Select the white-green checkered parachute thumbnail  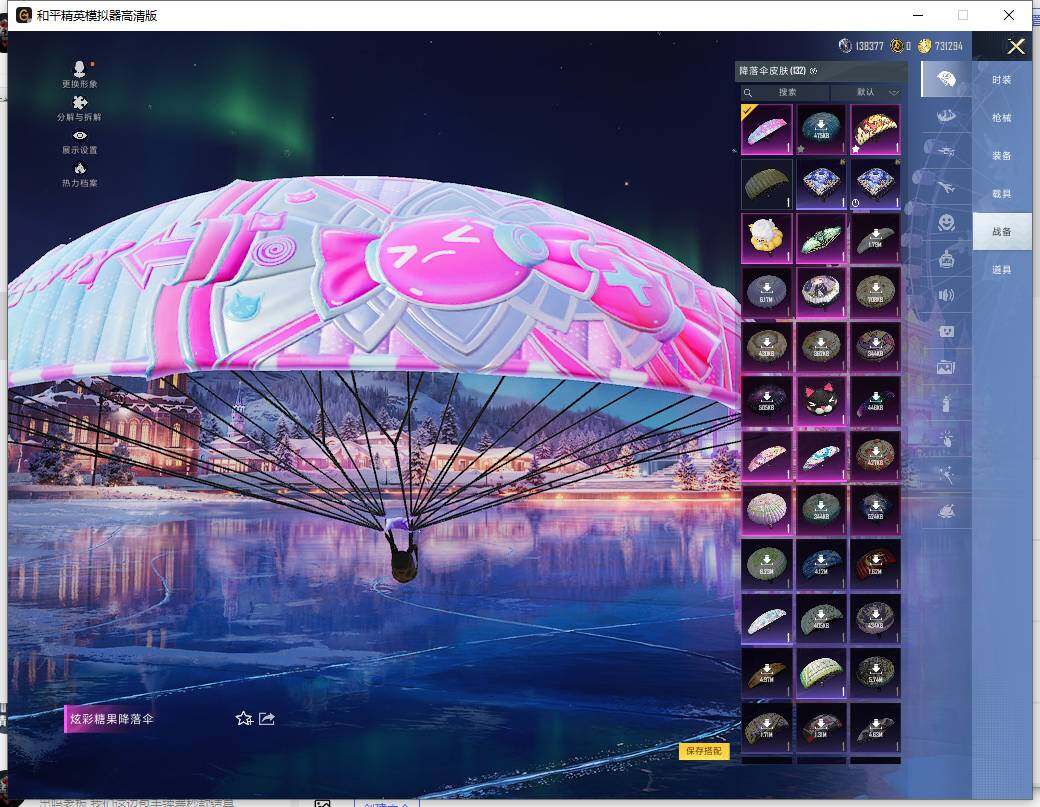[x=821, y=673]
